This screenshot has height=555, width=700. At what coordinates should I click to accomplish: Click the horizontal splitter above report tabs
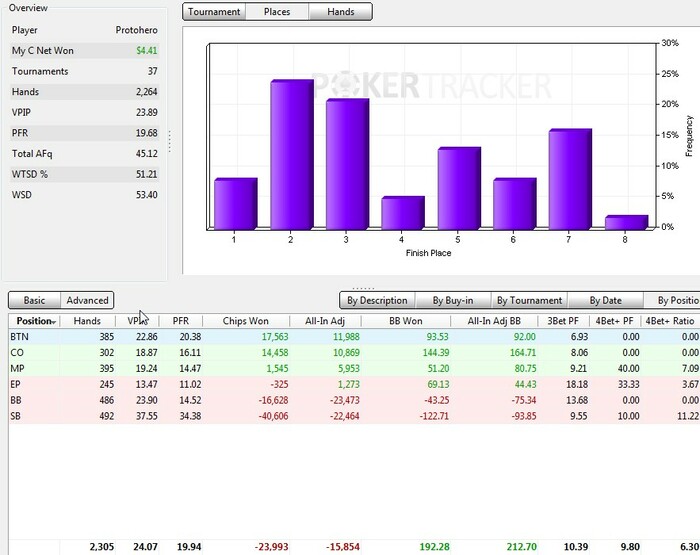(363, 288)
